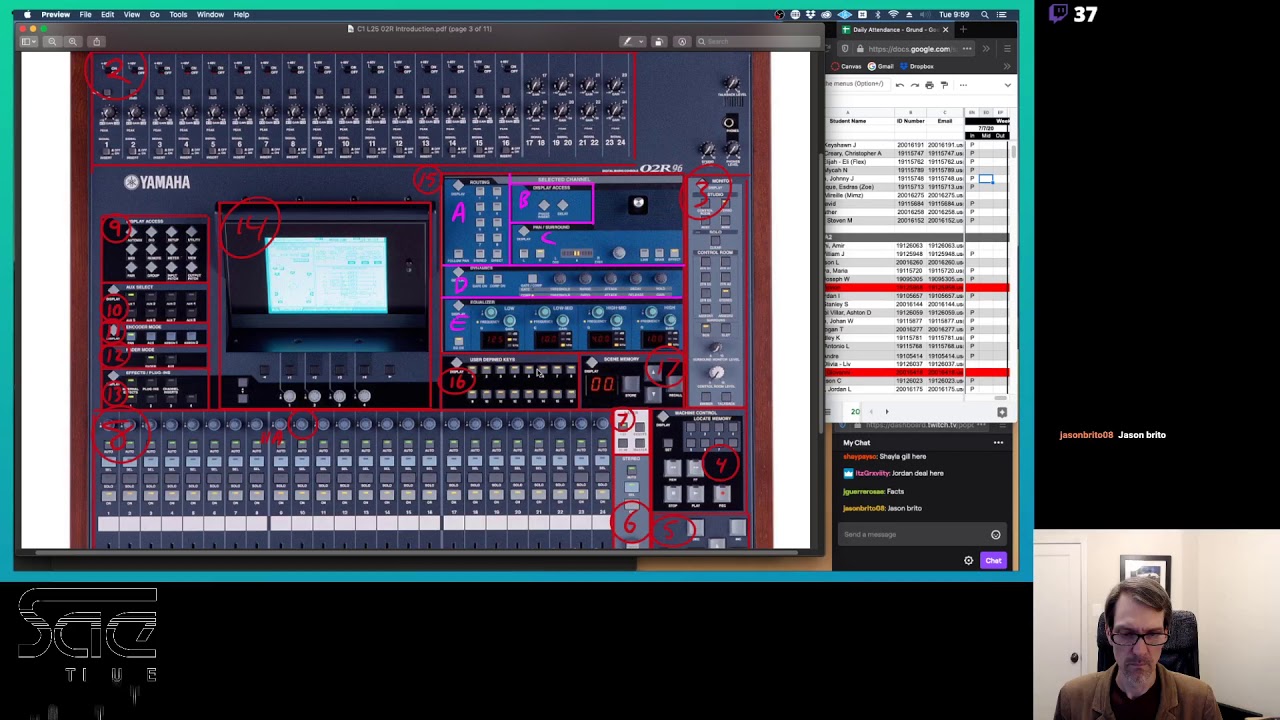The width and height of the screenshot is (1280, 720).
Task: Show the Markup toolbar
Action: pyautogui.click(x=682, y=42)
